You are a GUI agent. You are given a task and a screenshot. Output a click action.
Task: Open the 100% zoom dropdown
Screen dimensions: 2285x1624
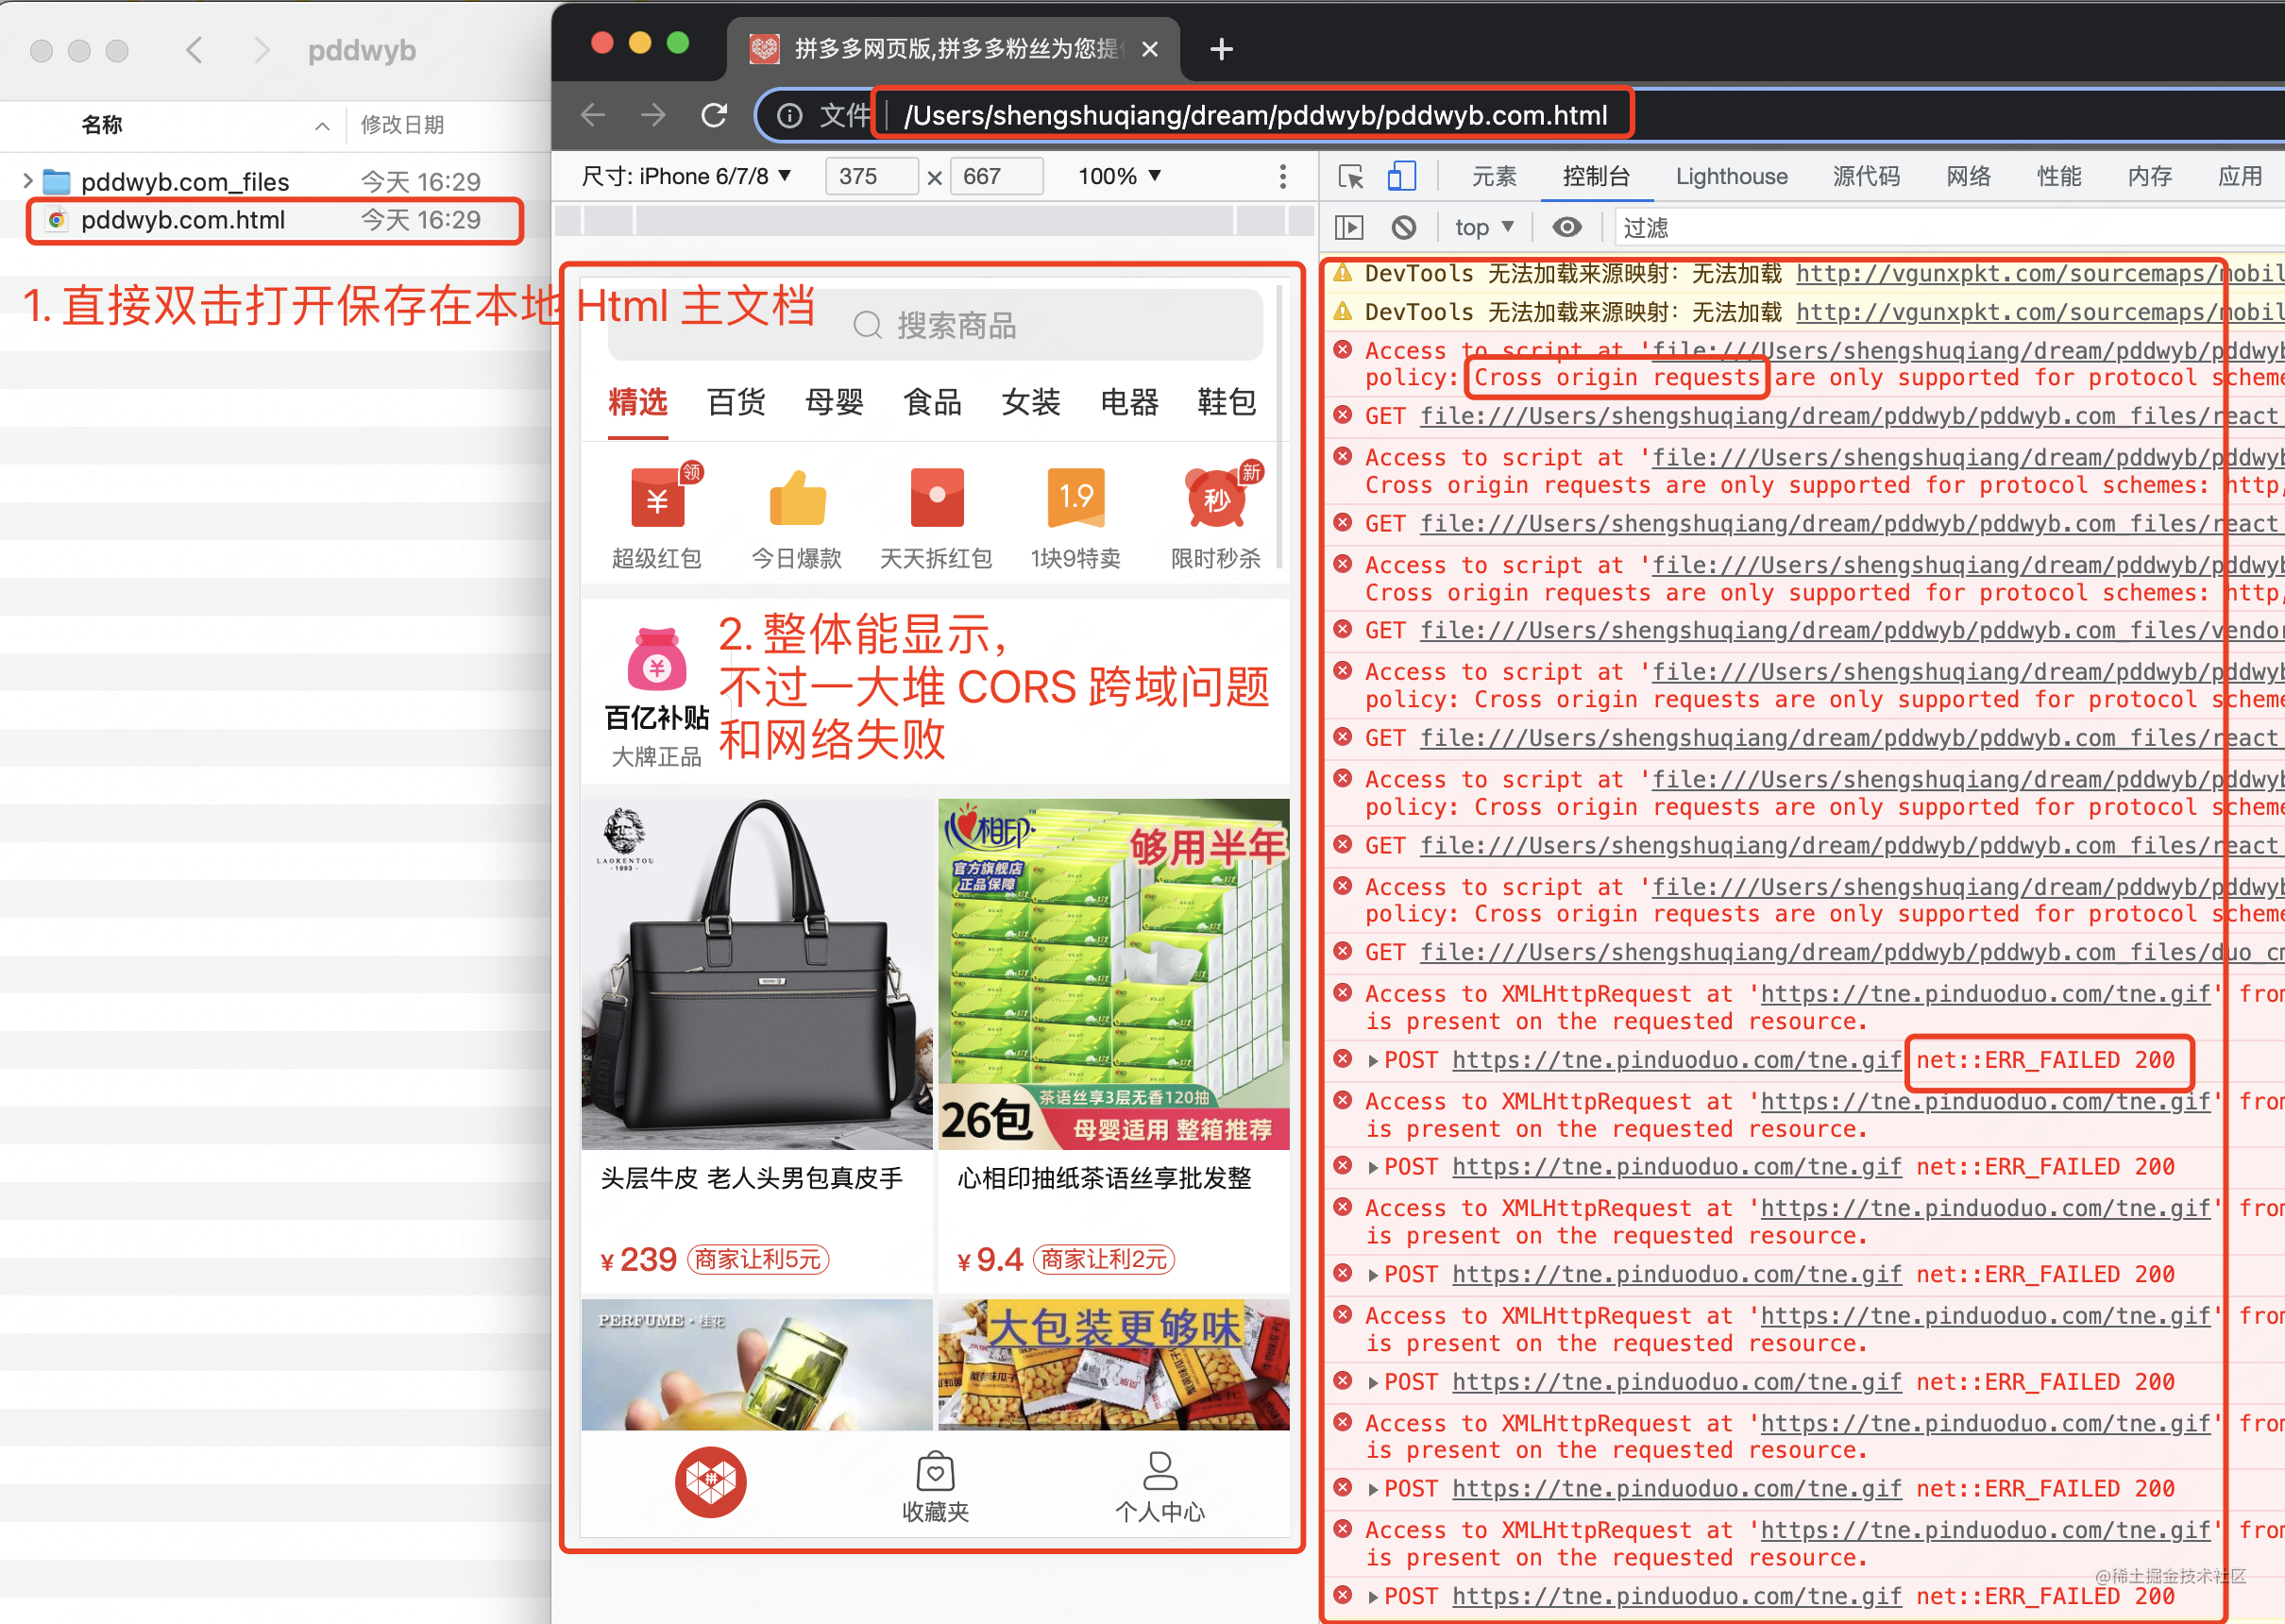[x=1119, y=177]
